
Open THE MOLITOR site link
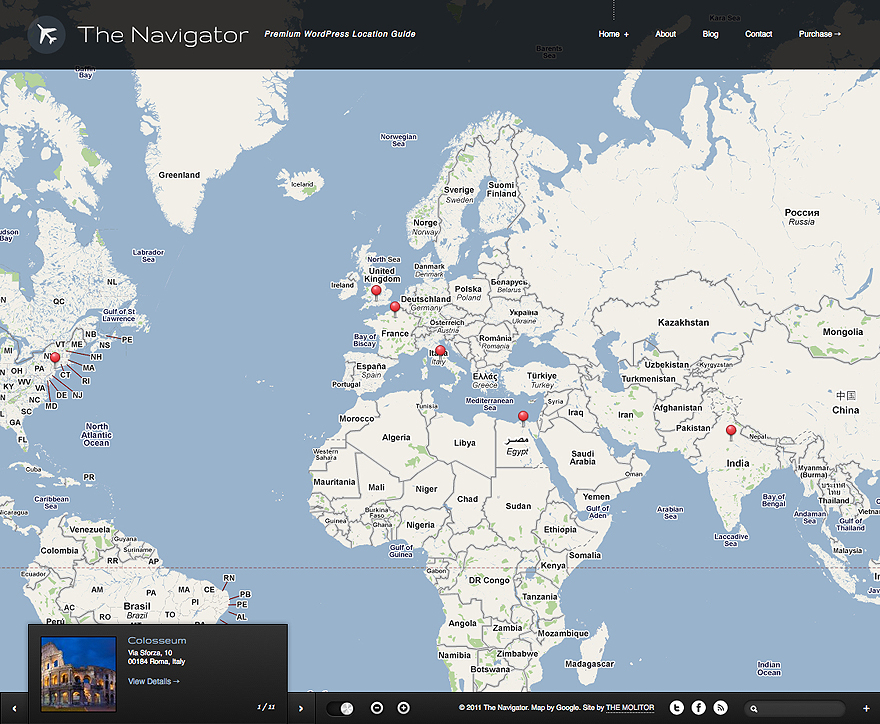tap(630, 708)
